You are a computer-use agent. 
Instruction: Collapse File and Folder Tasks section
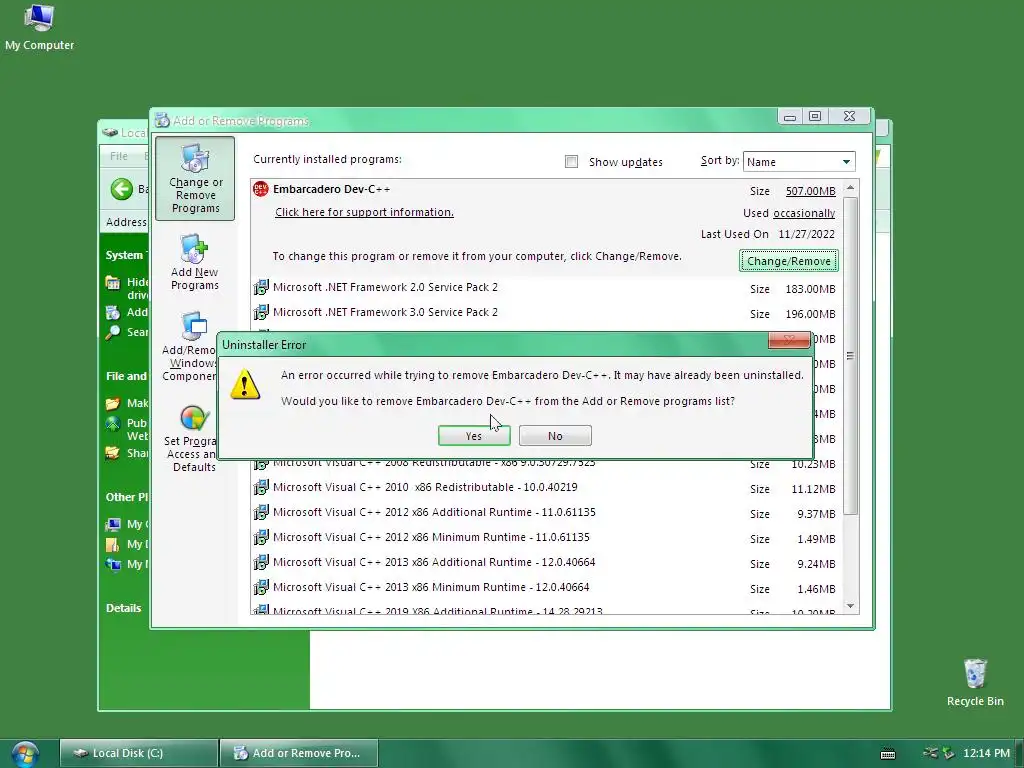pos(127,376)
